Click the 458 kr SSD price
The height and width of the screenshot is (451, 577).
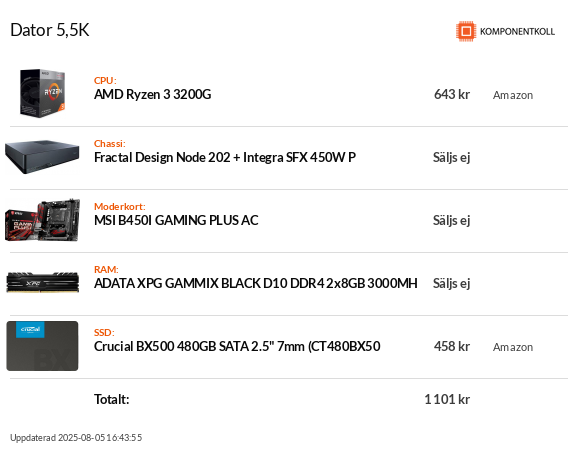coord(452,346)
